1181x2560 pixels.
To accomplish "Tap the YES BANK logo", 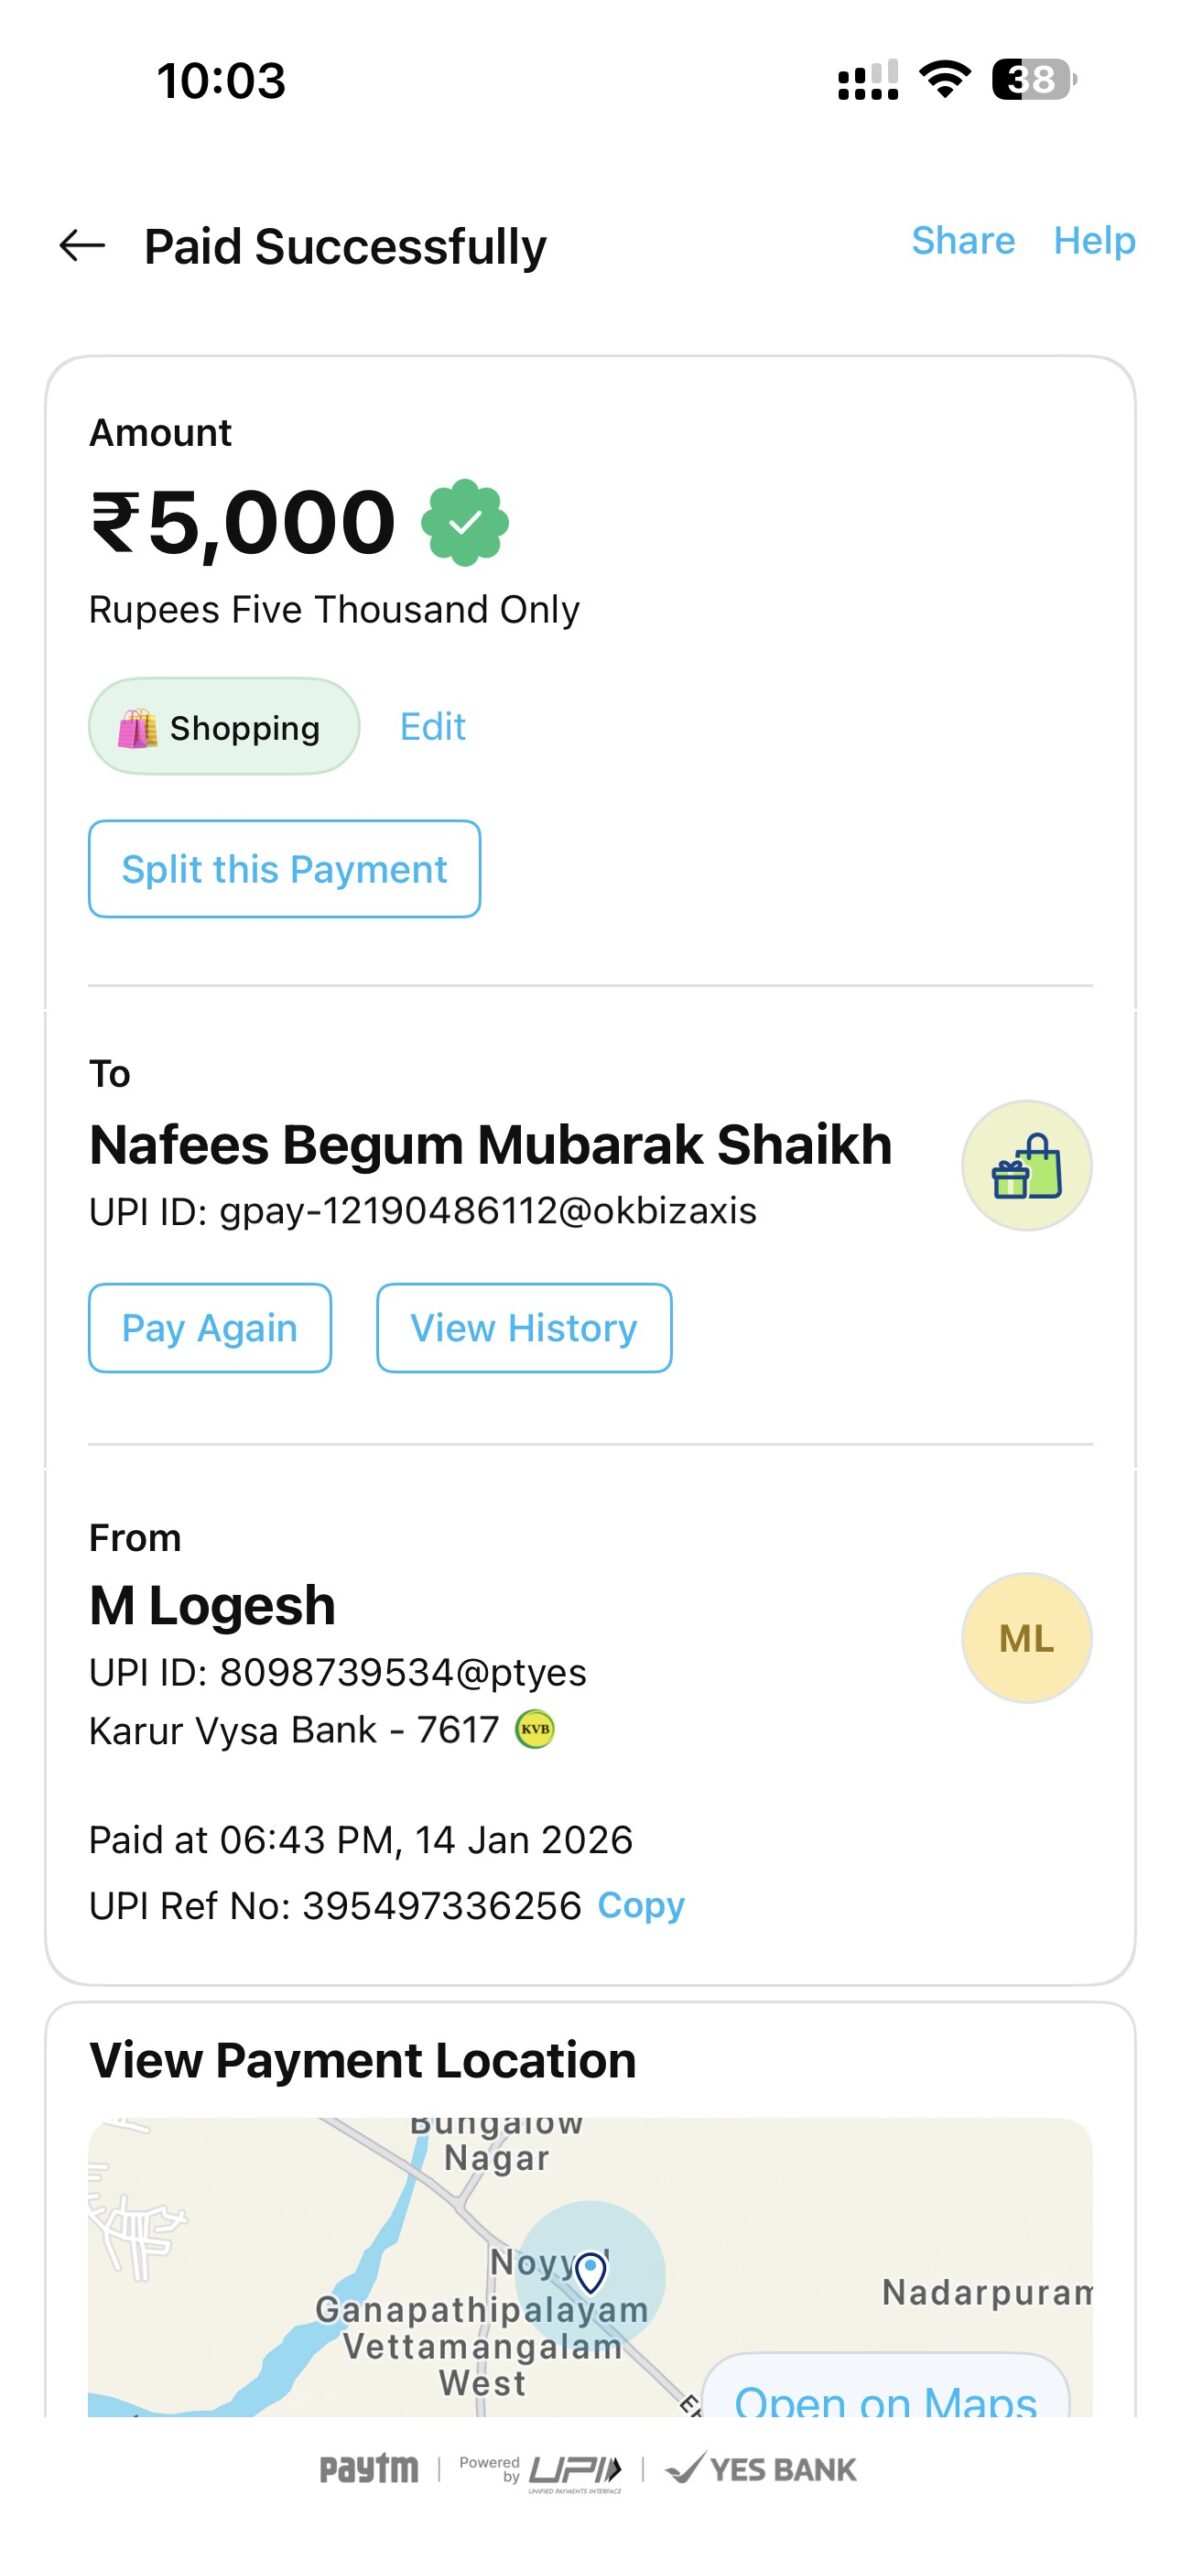I will 762,2469.
